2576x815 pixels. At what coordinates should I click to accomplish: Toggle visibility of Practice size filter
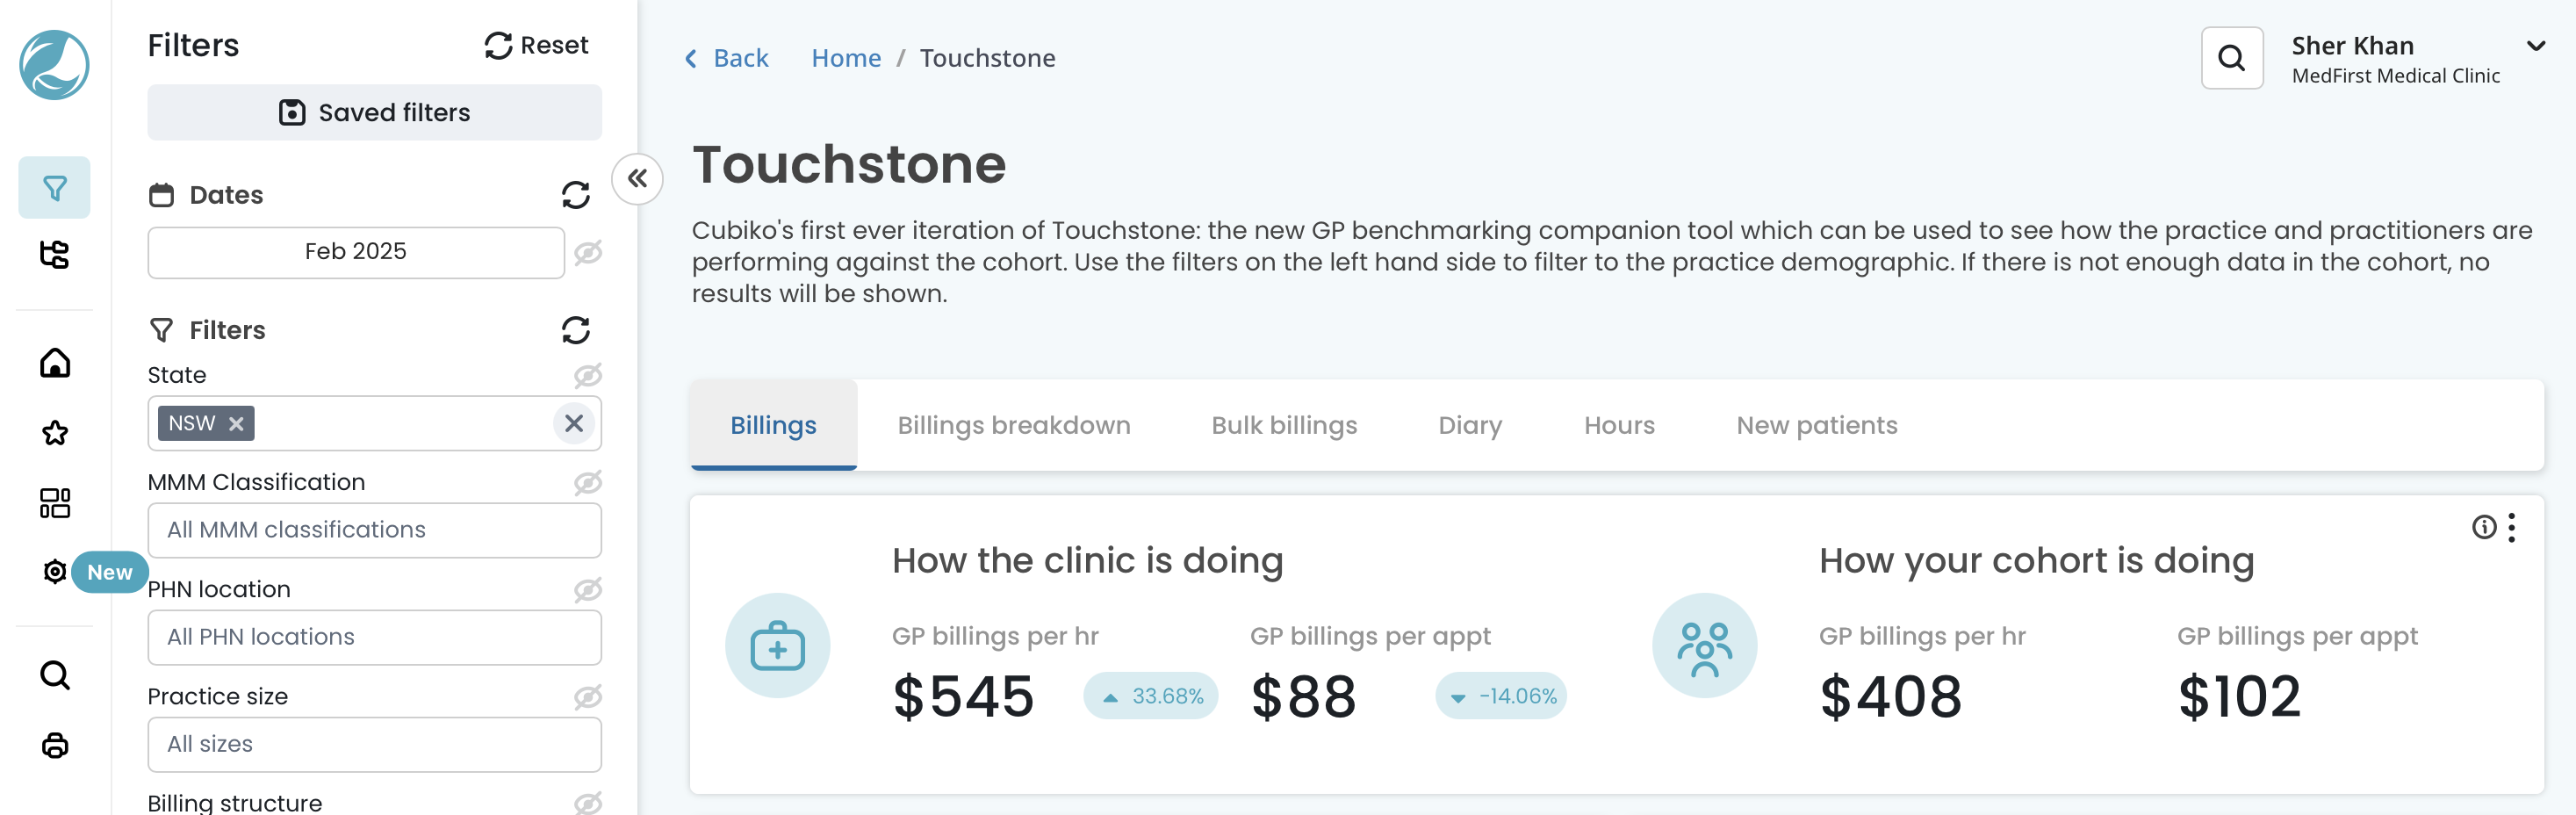pos(587,696)
